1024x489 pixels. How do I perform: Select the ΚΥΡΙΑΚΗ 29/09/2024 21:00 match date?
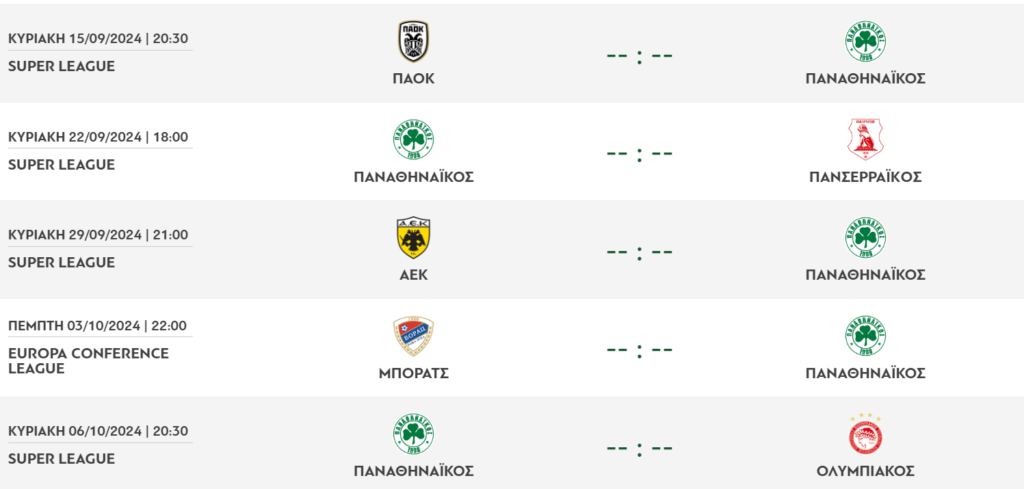coord(98,235)
